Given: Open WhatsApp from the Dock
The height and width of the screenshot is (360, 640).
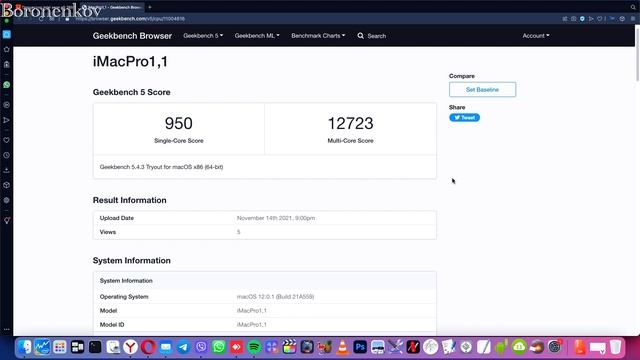Looking at the screenshot, I should tap(219, 347).
